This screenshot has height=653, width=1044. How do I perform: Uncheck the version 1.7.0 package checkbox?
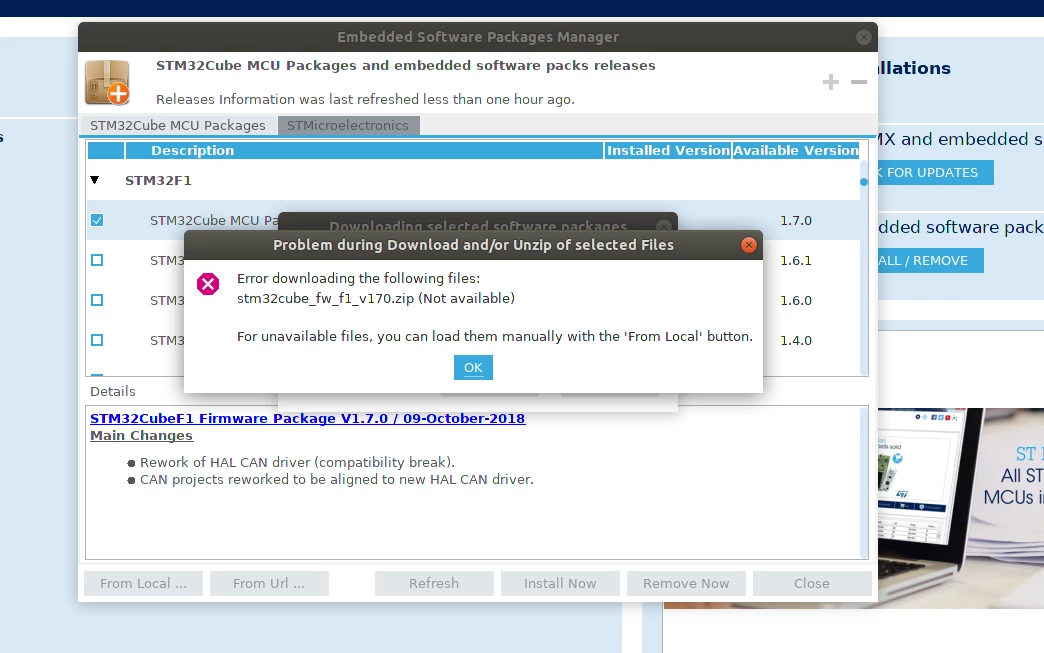click(x=97, y=220)
